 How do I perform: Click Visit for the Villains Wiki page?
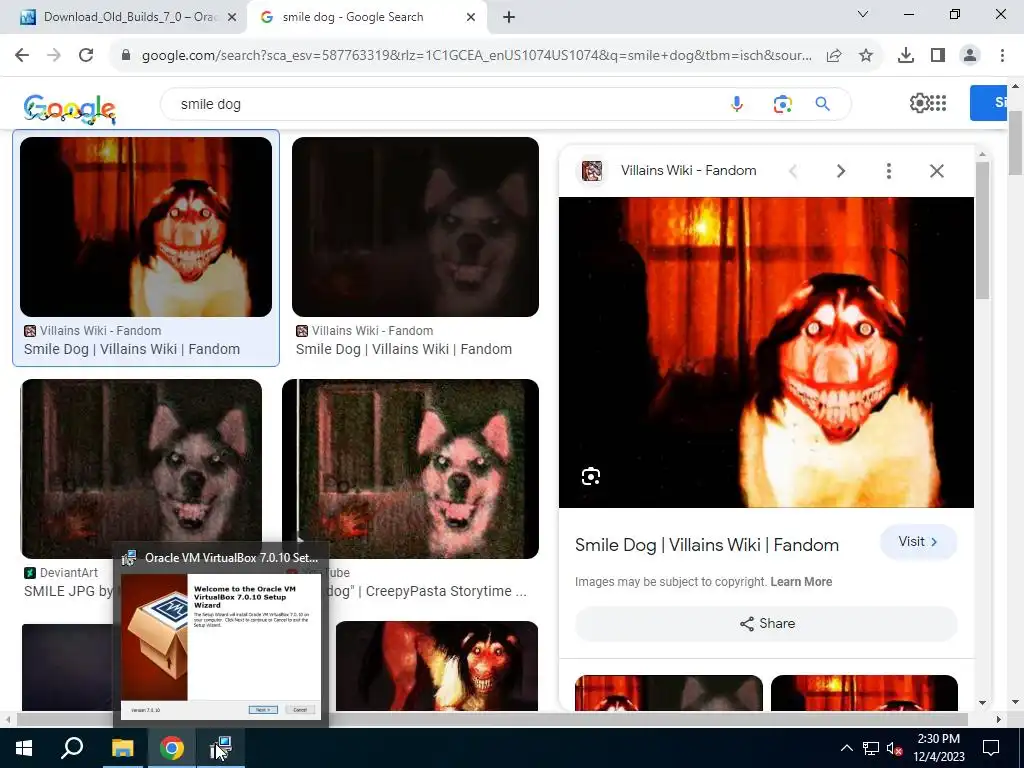(x=918, y=542)
